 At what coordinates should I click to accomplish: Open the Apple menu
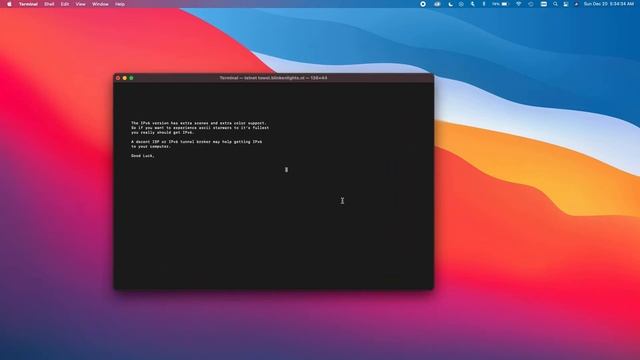click(x=9, y=4)
